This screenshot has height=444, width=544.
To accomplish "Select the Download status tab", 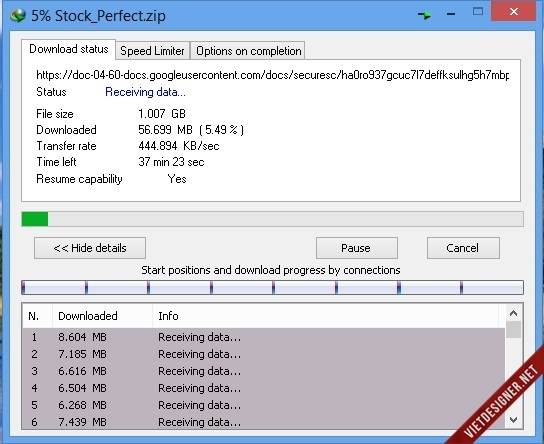I will [x=68, y=49].
